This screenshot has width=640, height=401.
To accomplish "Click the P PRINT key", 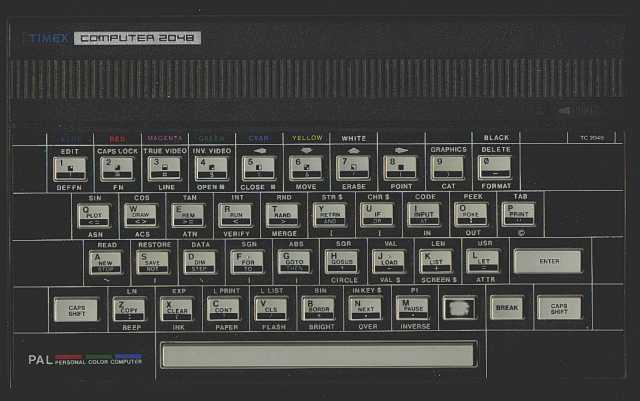I will click(518, 214).
